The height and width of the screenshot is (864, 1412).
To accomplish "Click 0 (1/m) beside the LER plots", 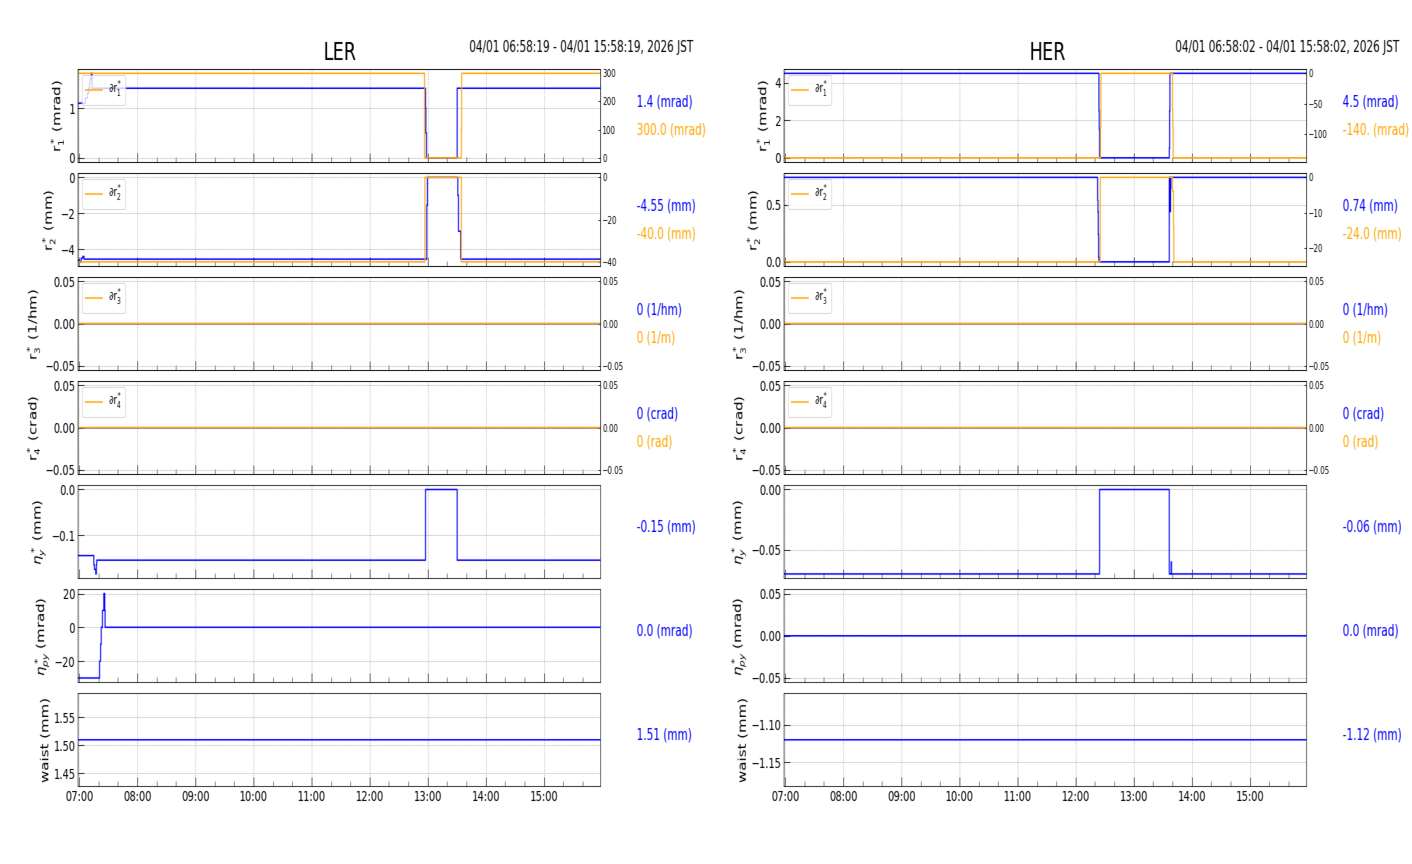I will point(655,338).
